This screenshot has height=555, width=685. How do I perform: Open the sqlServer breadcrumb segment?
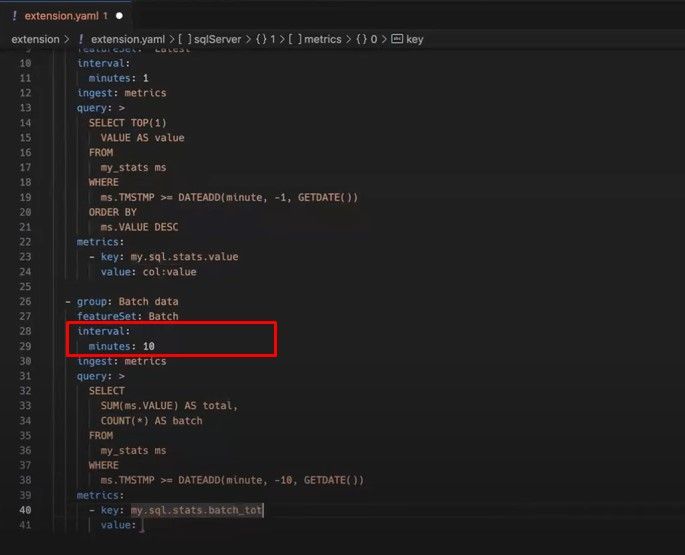click(218, 39)
